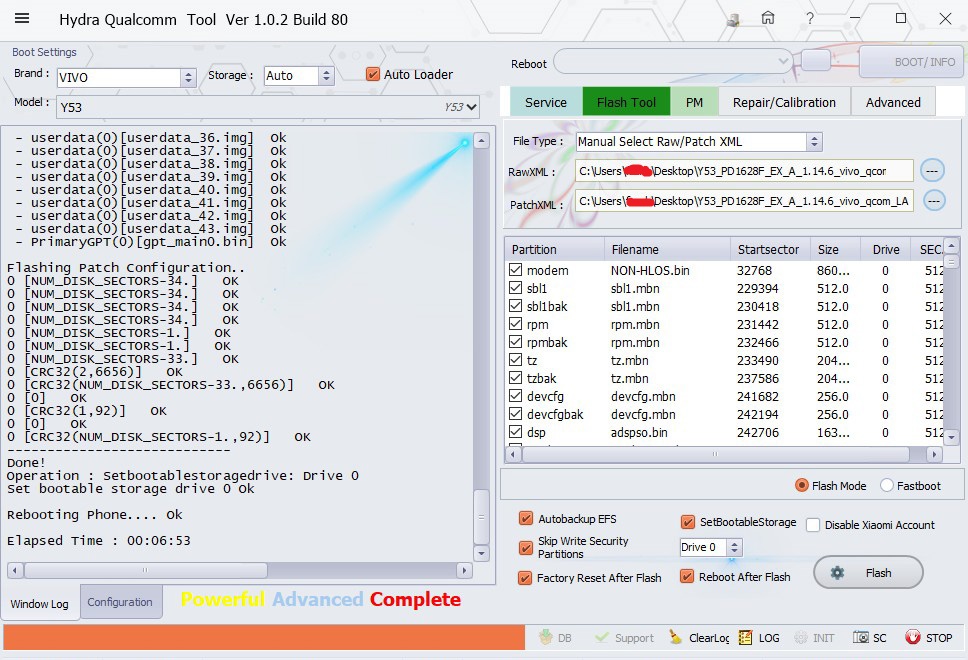This screenshot has width=968, height=660.
Task: Browse for RawXML file
Action: click(932, 170)
